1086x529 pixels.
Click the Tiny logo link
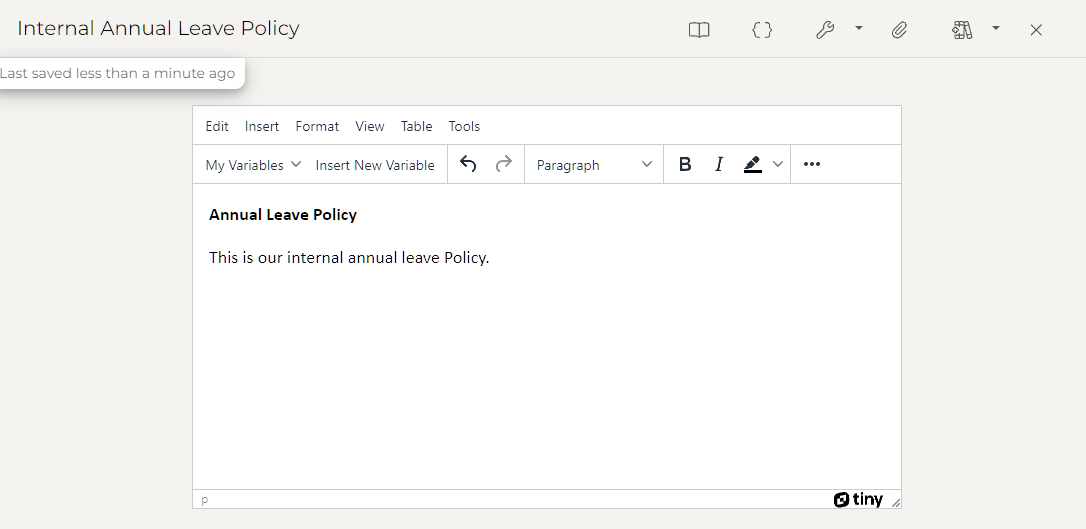click(x=858, y=500)
